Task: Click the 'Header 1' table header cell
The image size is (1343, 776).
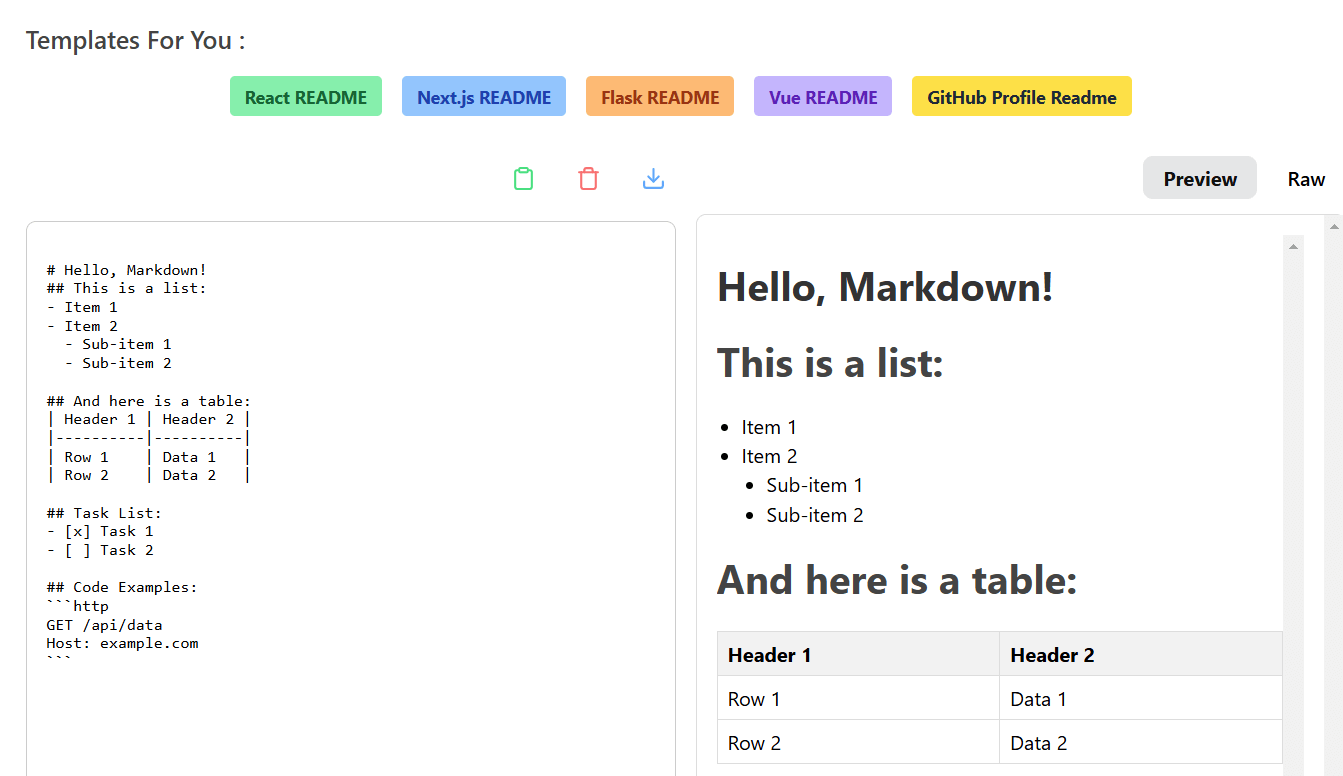Action: click(x=858, y=654)
